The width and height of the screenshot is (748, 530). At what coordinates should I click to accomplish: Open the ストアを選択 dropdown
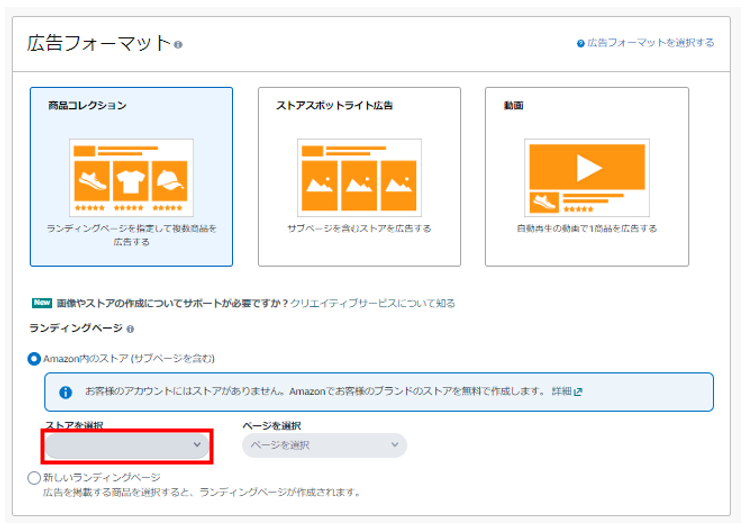[127, 446]
